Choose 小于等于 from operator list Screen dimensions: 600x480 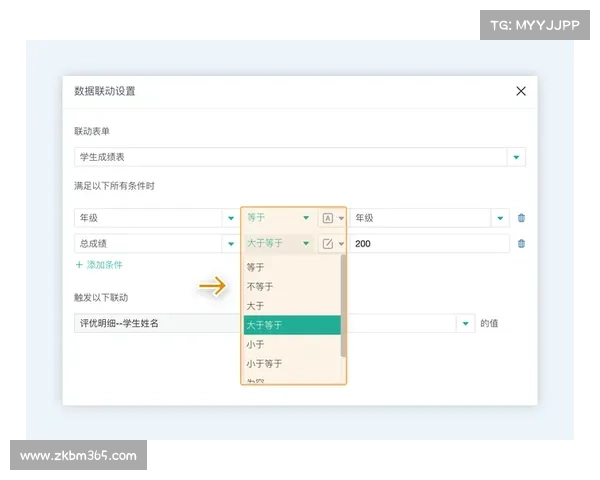point(292,363)
